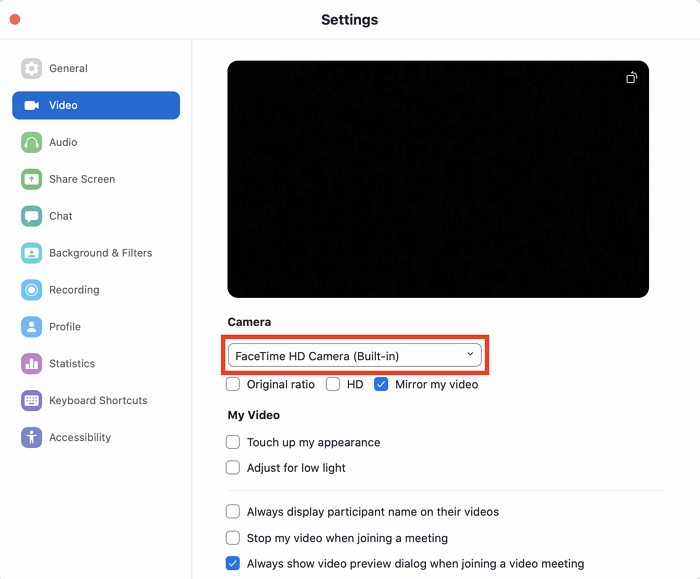Switch to Keyboard Shortcuts settings
700x579 pixels.
[98, 401]
